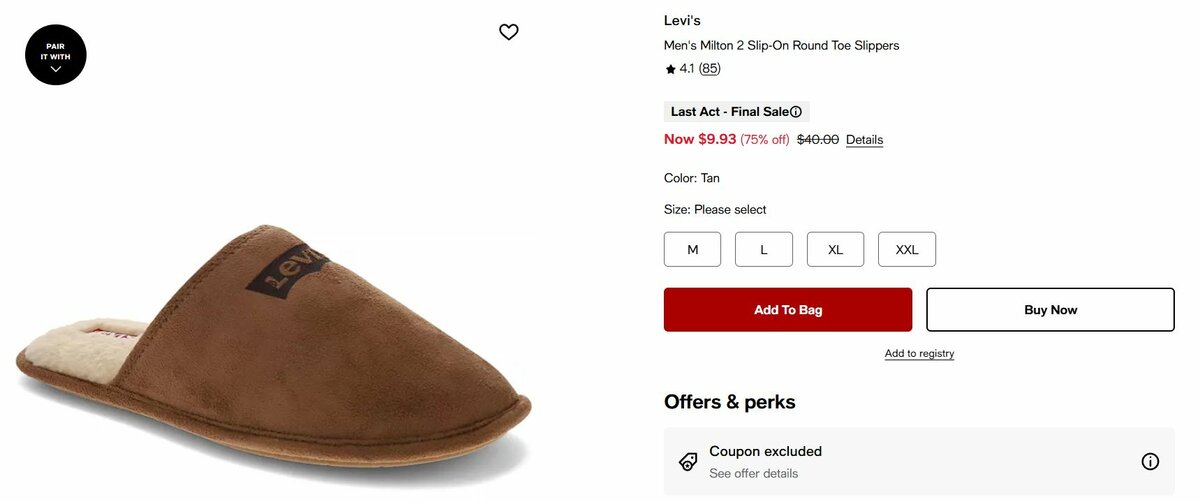Click the Final Sale info icon
The height and width of the screenshot is (502, 1200).
click(x=796, y=112)
